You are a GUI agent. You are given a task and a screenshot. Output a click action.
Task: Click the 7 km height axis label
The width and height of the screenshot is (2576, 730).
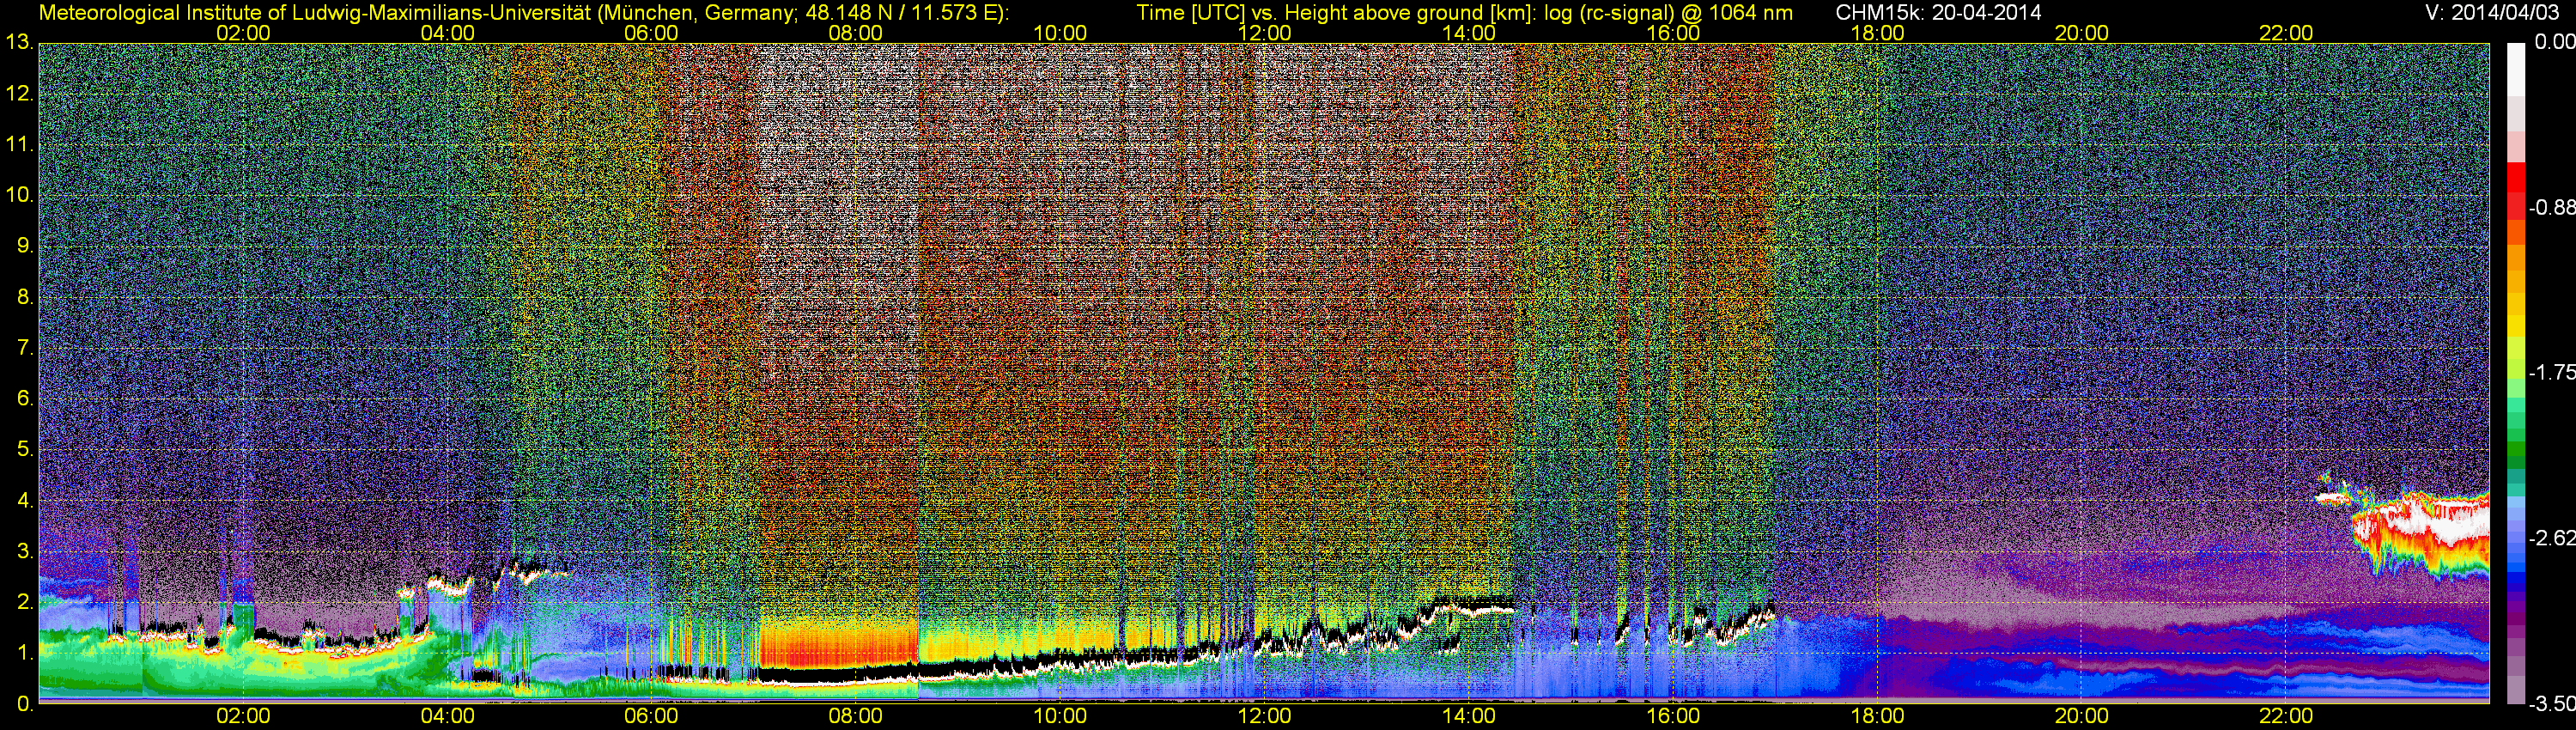point(24,348)
